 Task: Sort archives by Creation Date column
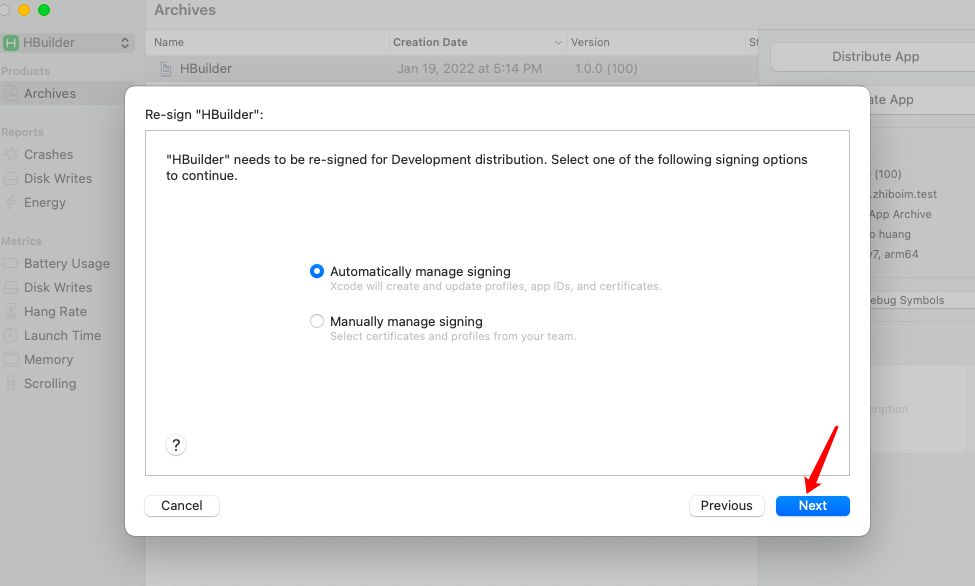click(430, 42)
